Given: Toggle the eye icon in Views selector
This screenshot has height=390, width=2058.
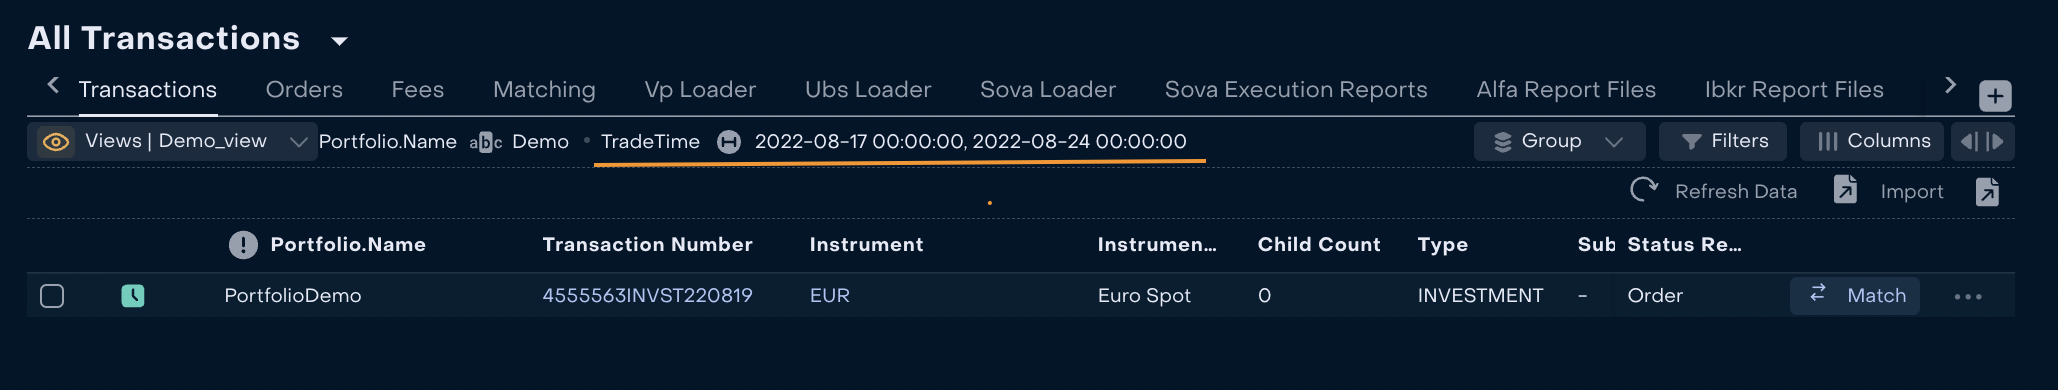Looking at the screenshot, I should click(56, 142).
